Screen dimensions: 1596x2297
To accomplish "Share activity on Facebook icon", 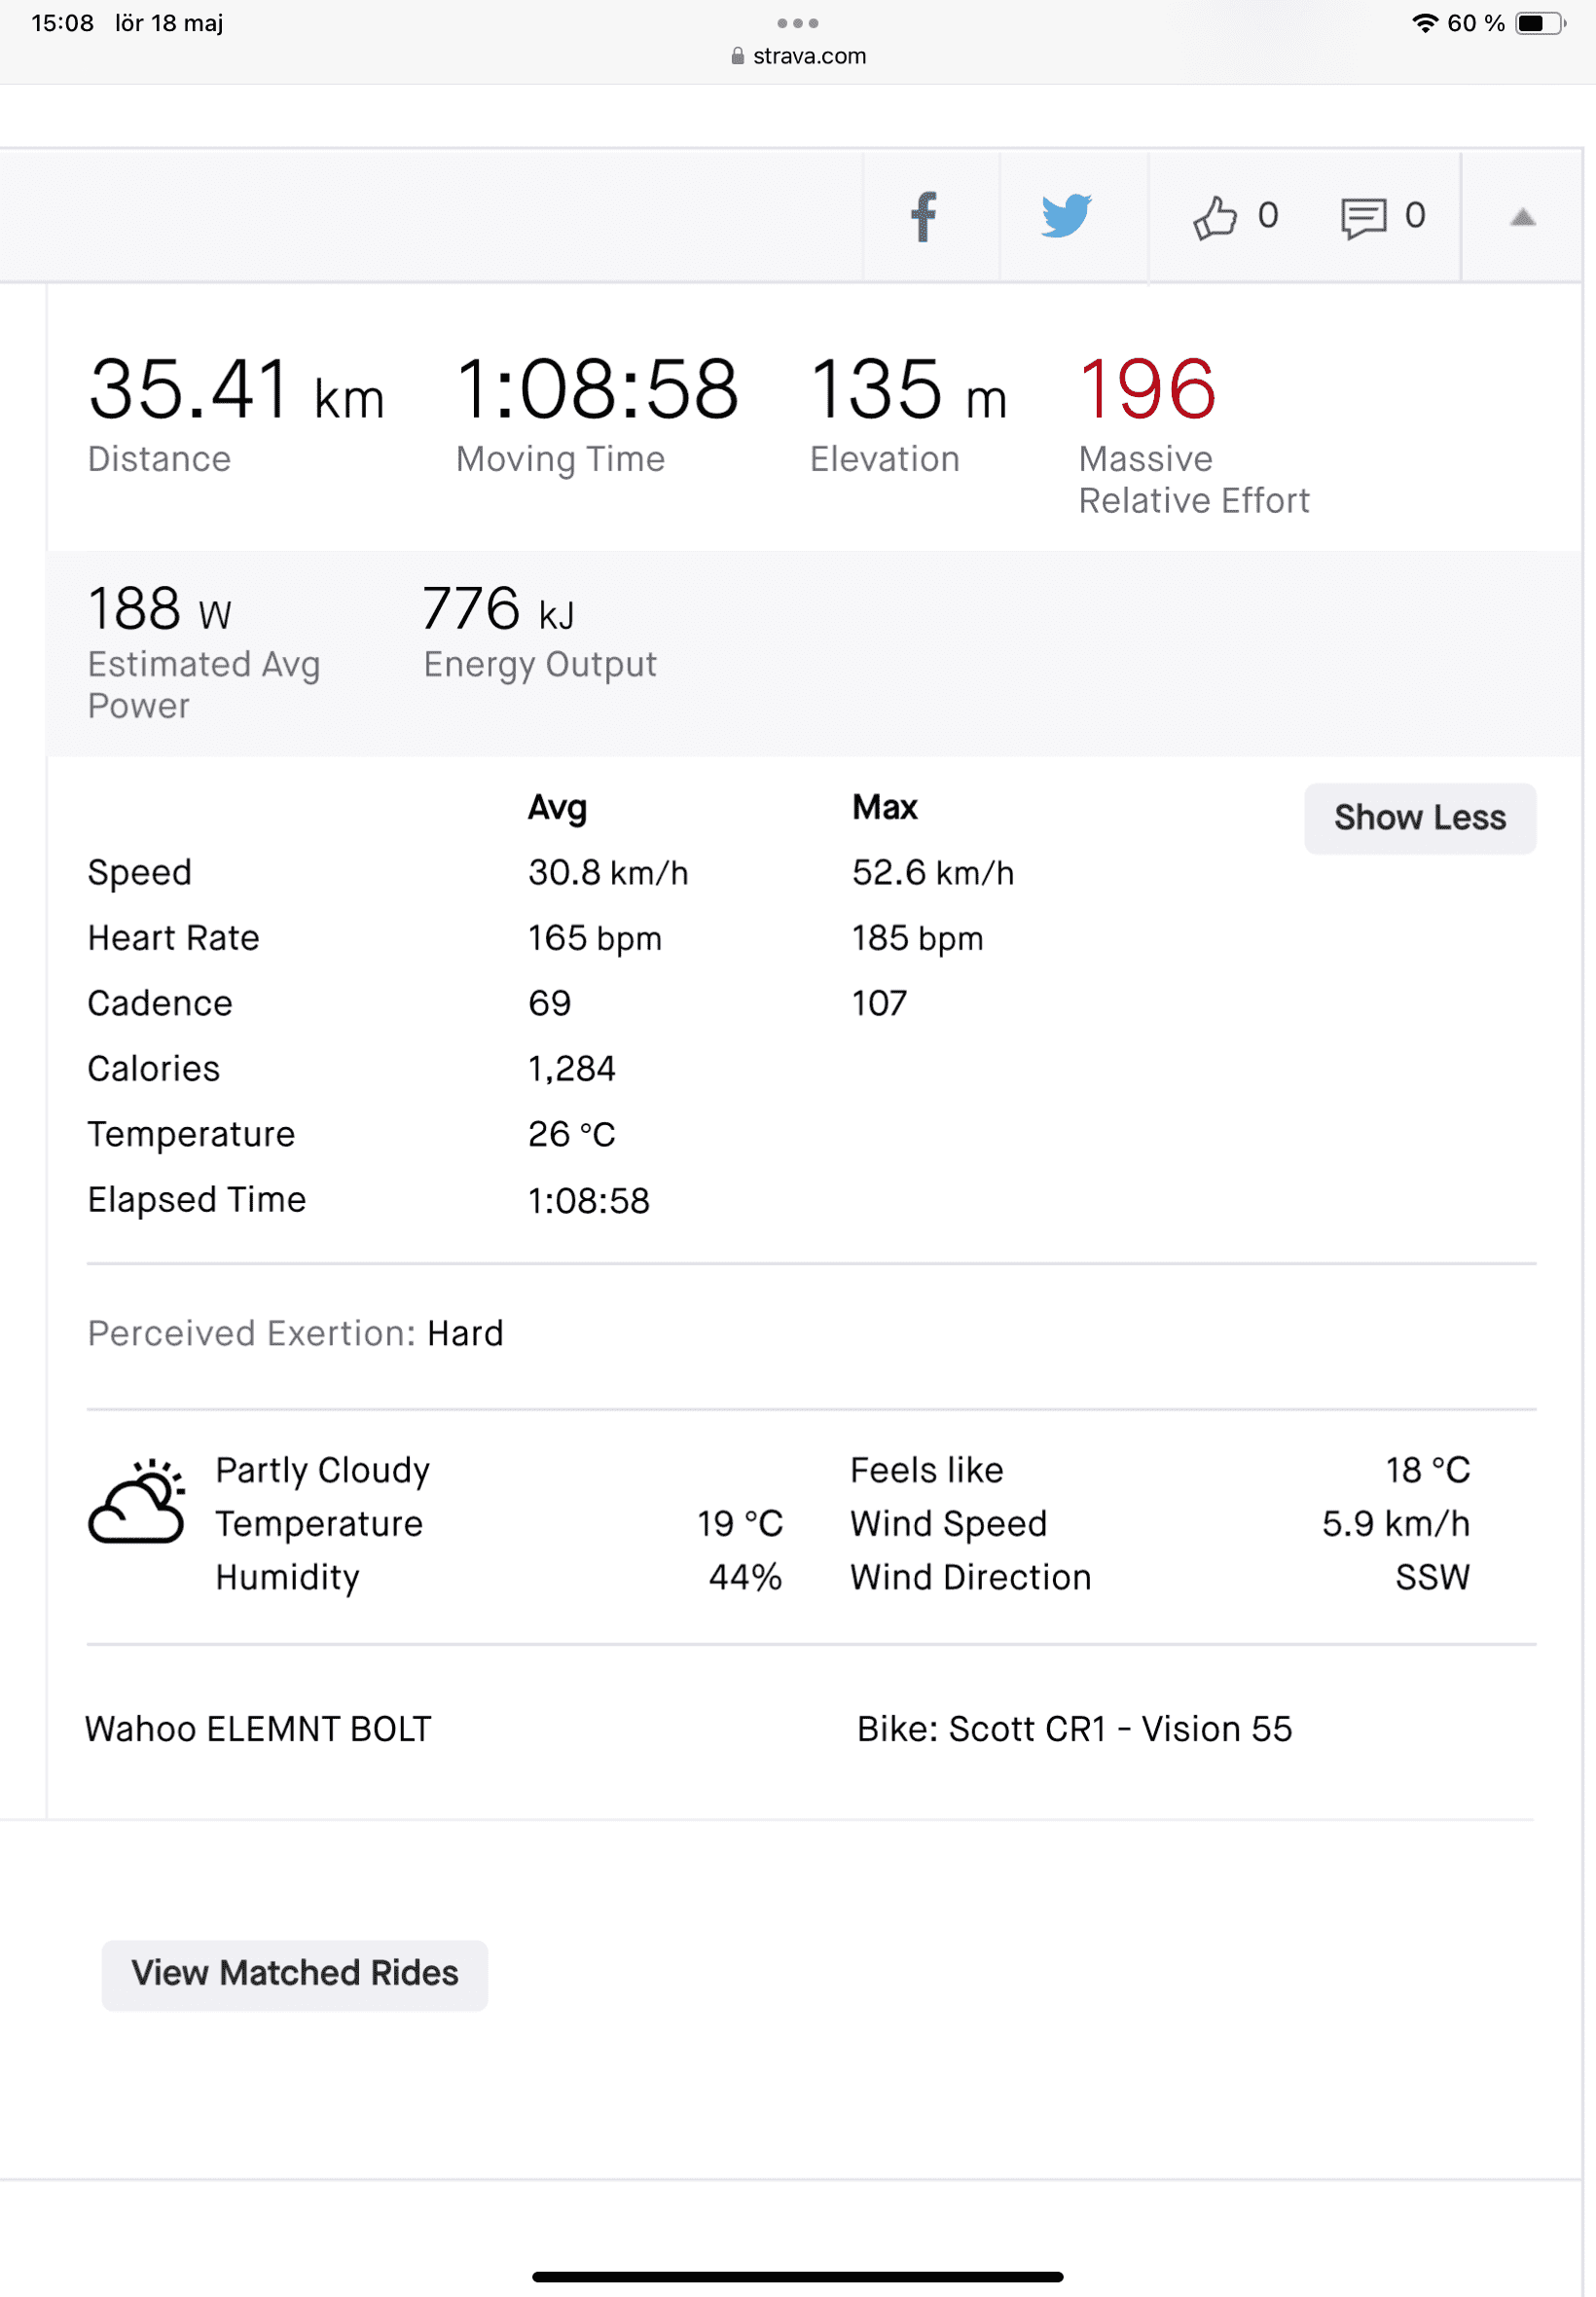I will click(923, 216).
